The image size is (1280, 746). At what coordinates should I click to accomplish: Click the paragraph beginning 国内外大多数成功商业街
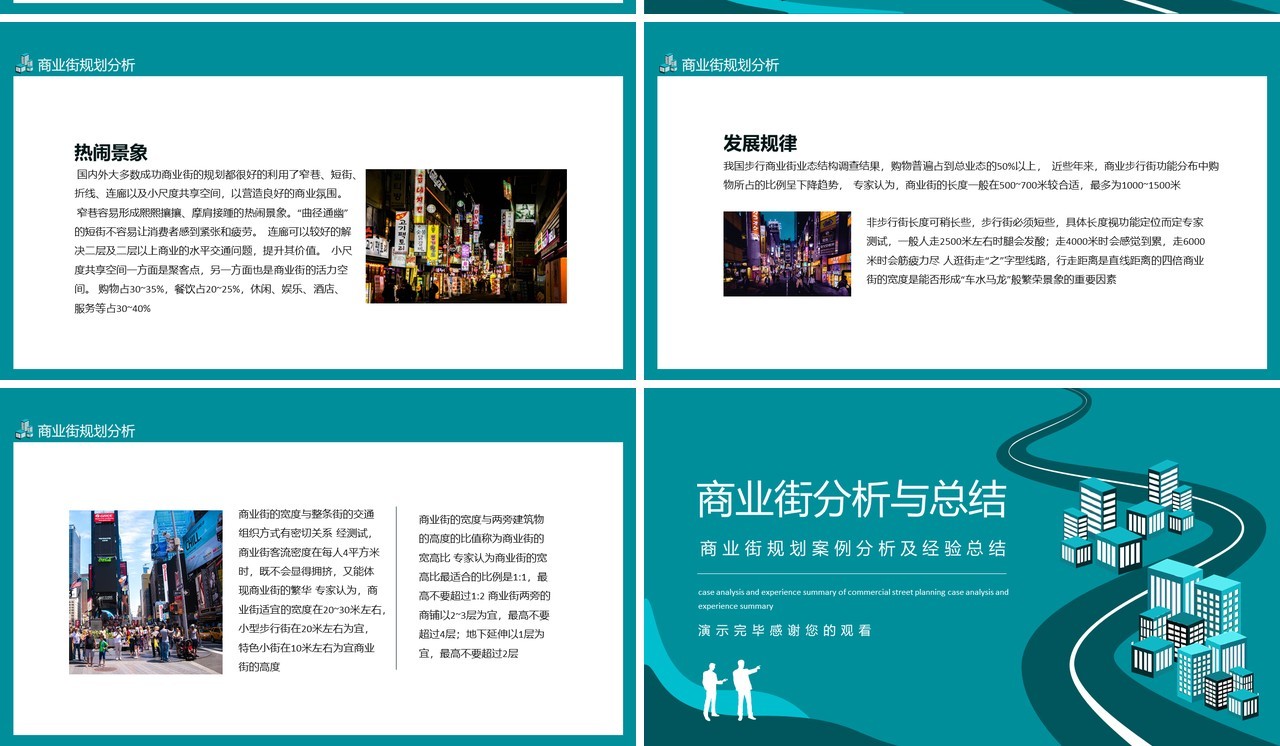pyautogui.click(x=214, y=241)
